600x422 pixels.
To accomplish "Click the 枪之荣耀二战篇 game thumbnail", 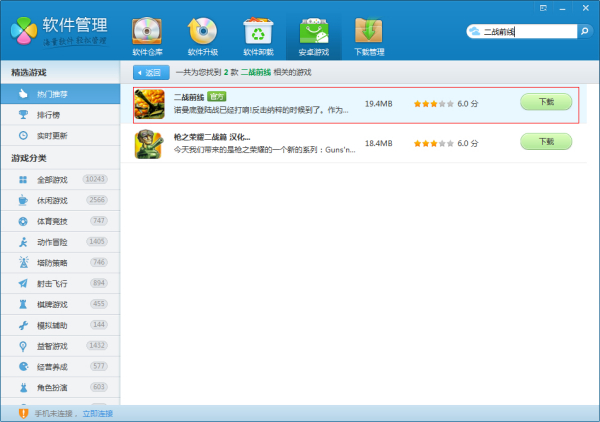I will click(x=149, y=144).
